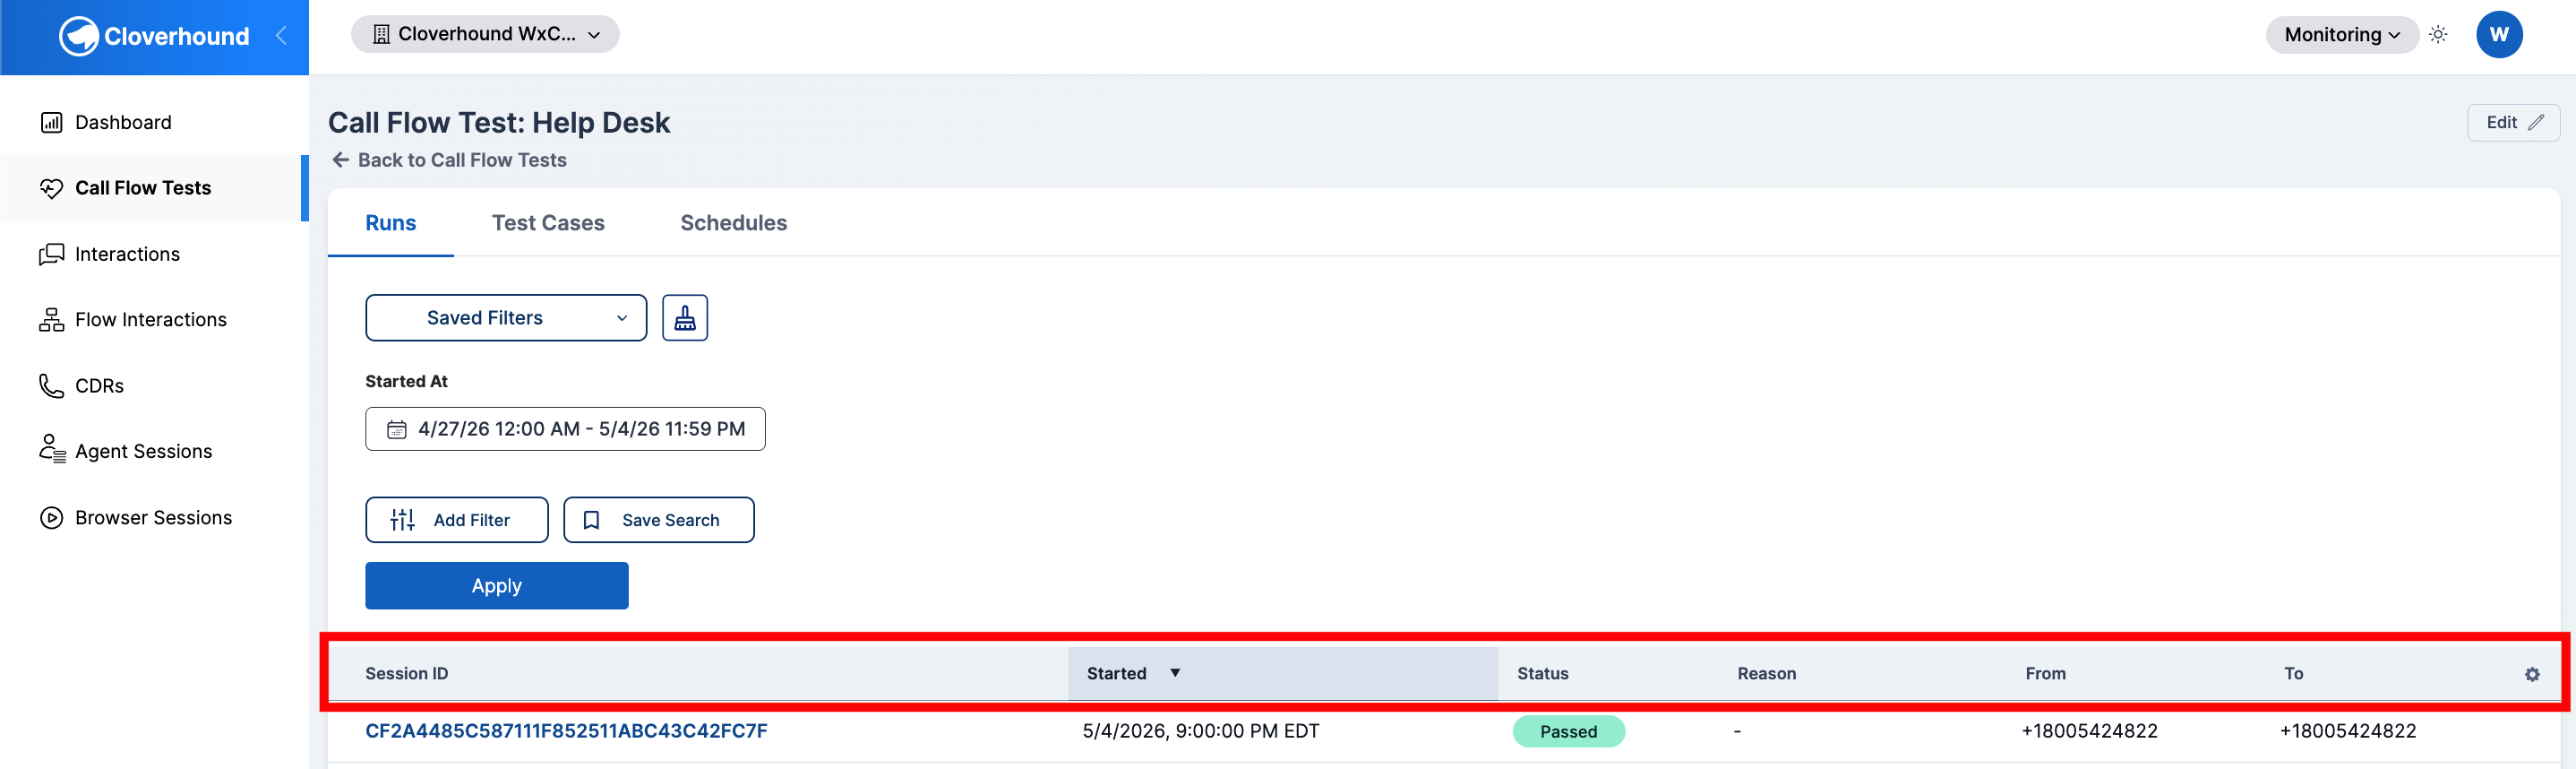This screenshot has height=769, width=2576.
Task: Toggle light/dark theme sun icon
Action: pyautogui.click(x=2438, y=35)
